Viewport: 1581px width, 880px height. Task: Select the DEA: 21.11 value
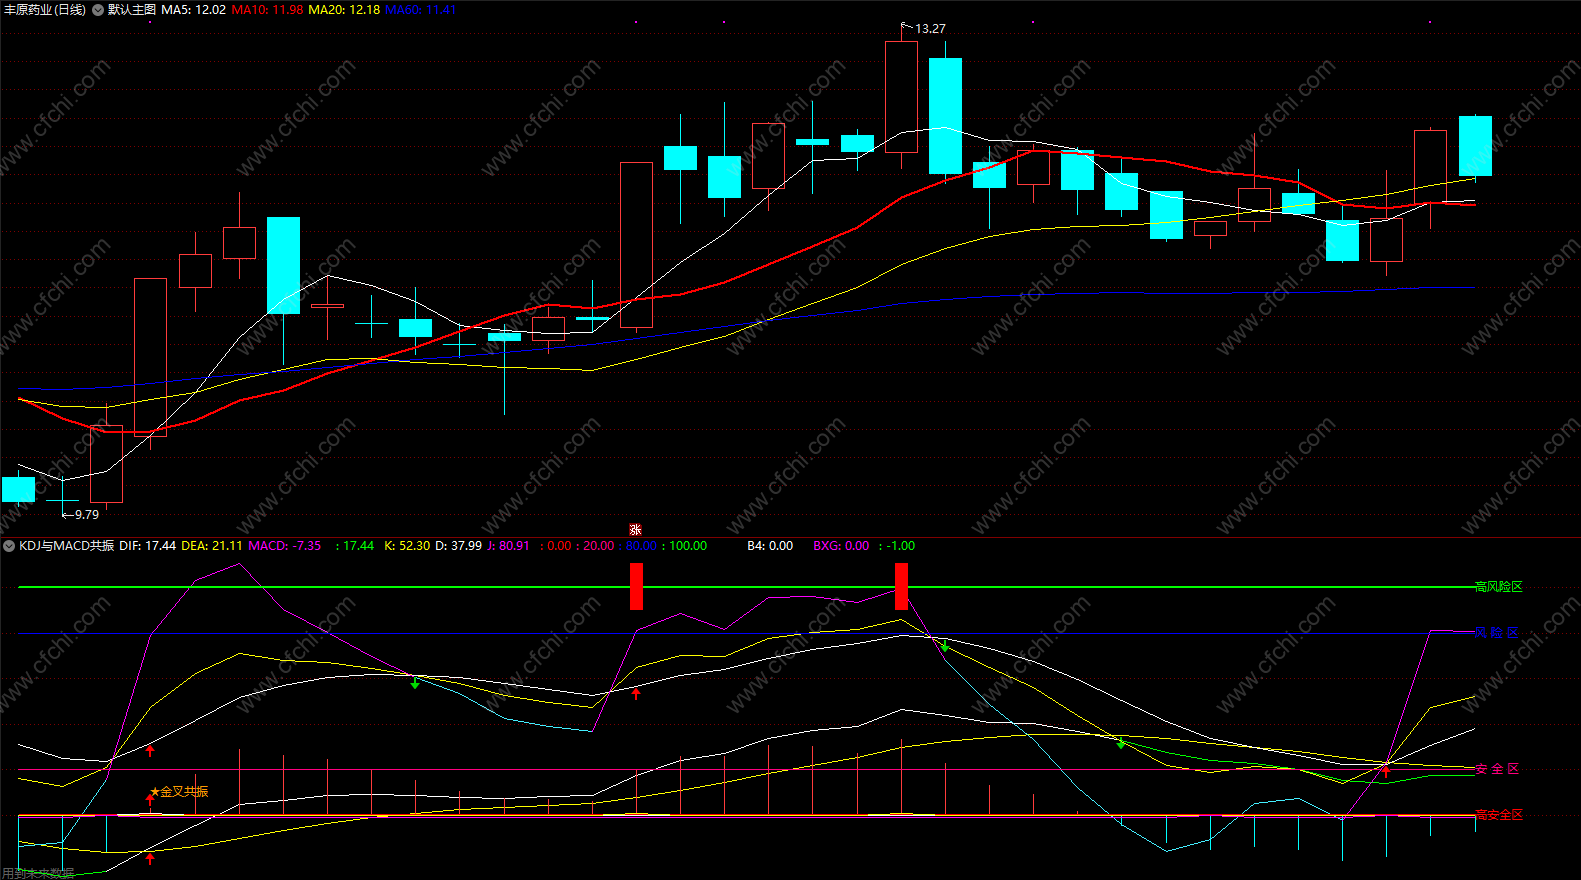pos(211,546)
